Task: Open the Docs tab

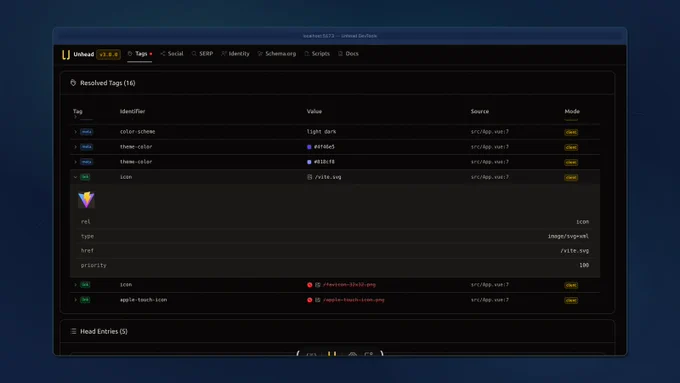Action: [x=348, y=54]
